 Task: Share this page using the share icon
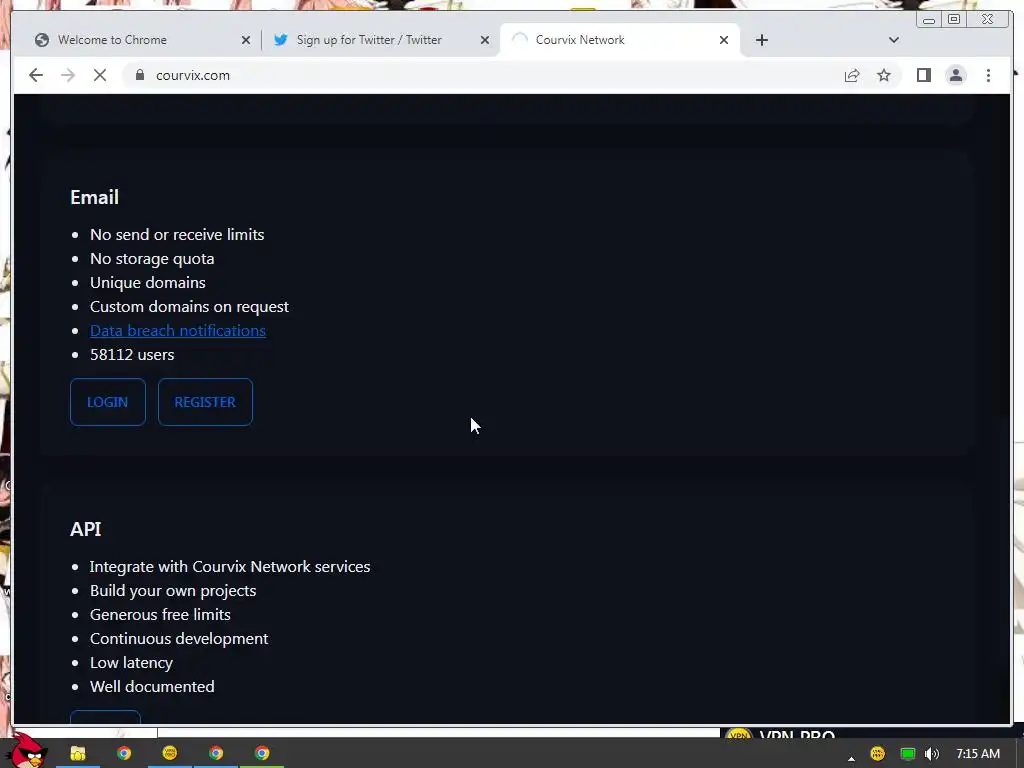click(x=852, y=75)
